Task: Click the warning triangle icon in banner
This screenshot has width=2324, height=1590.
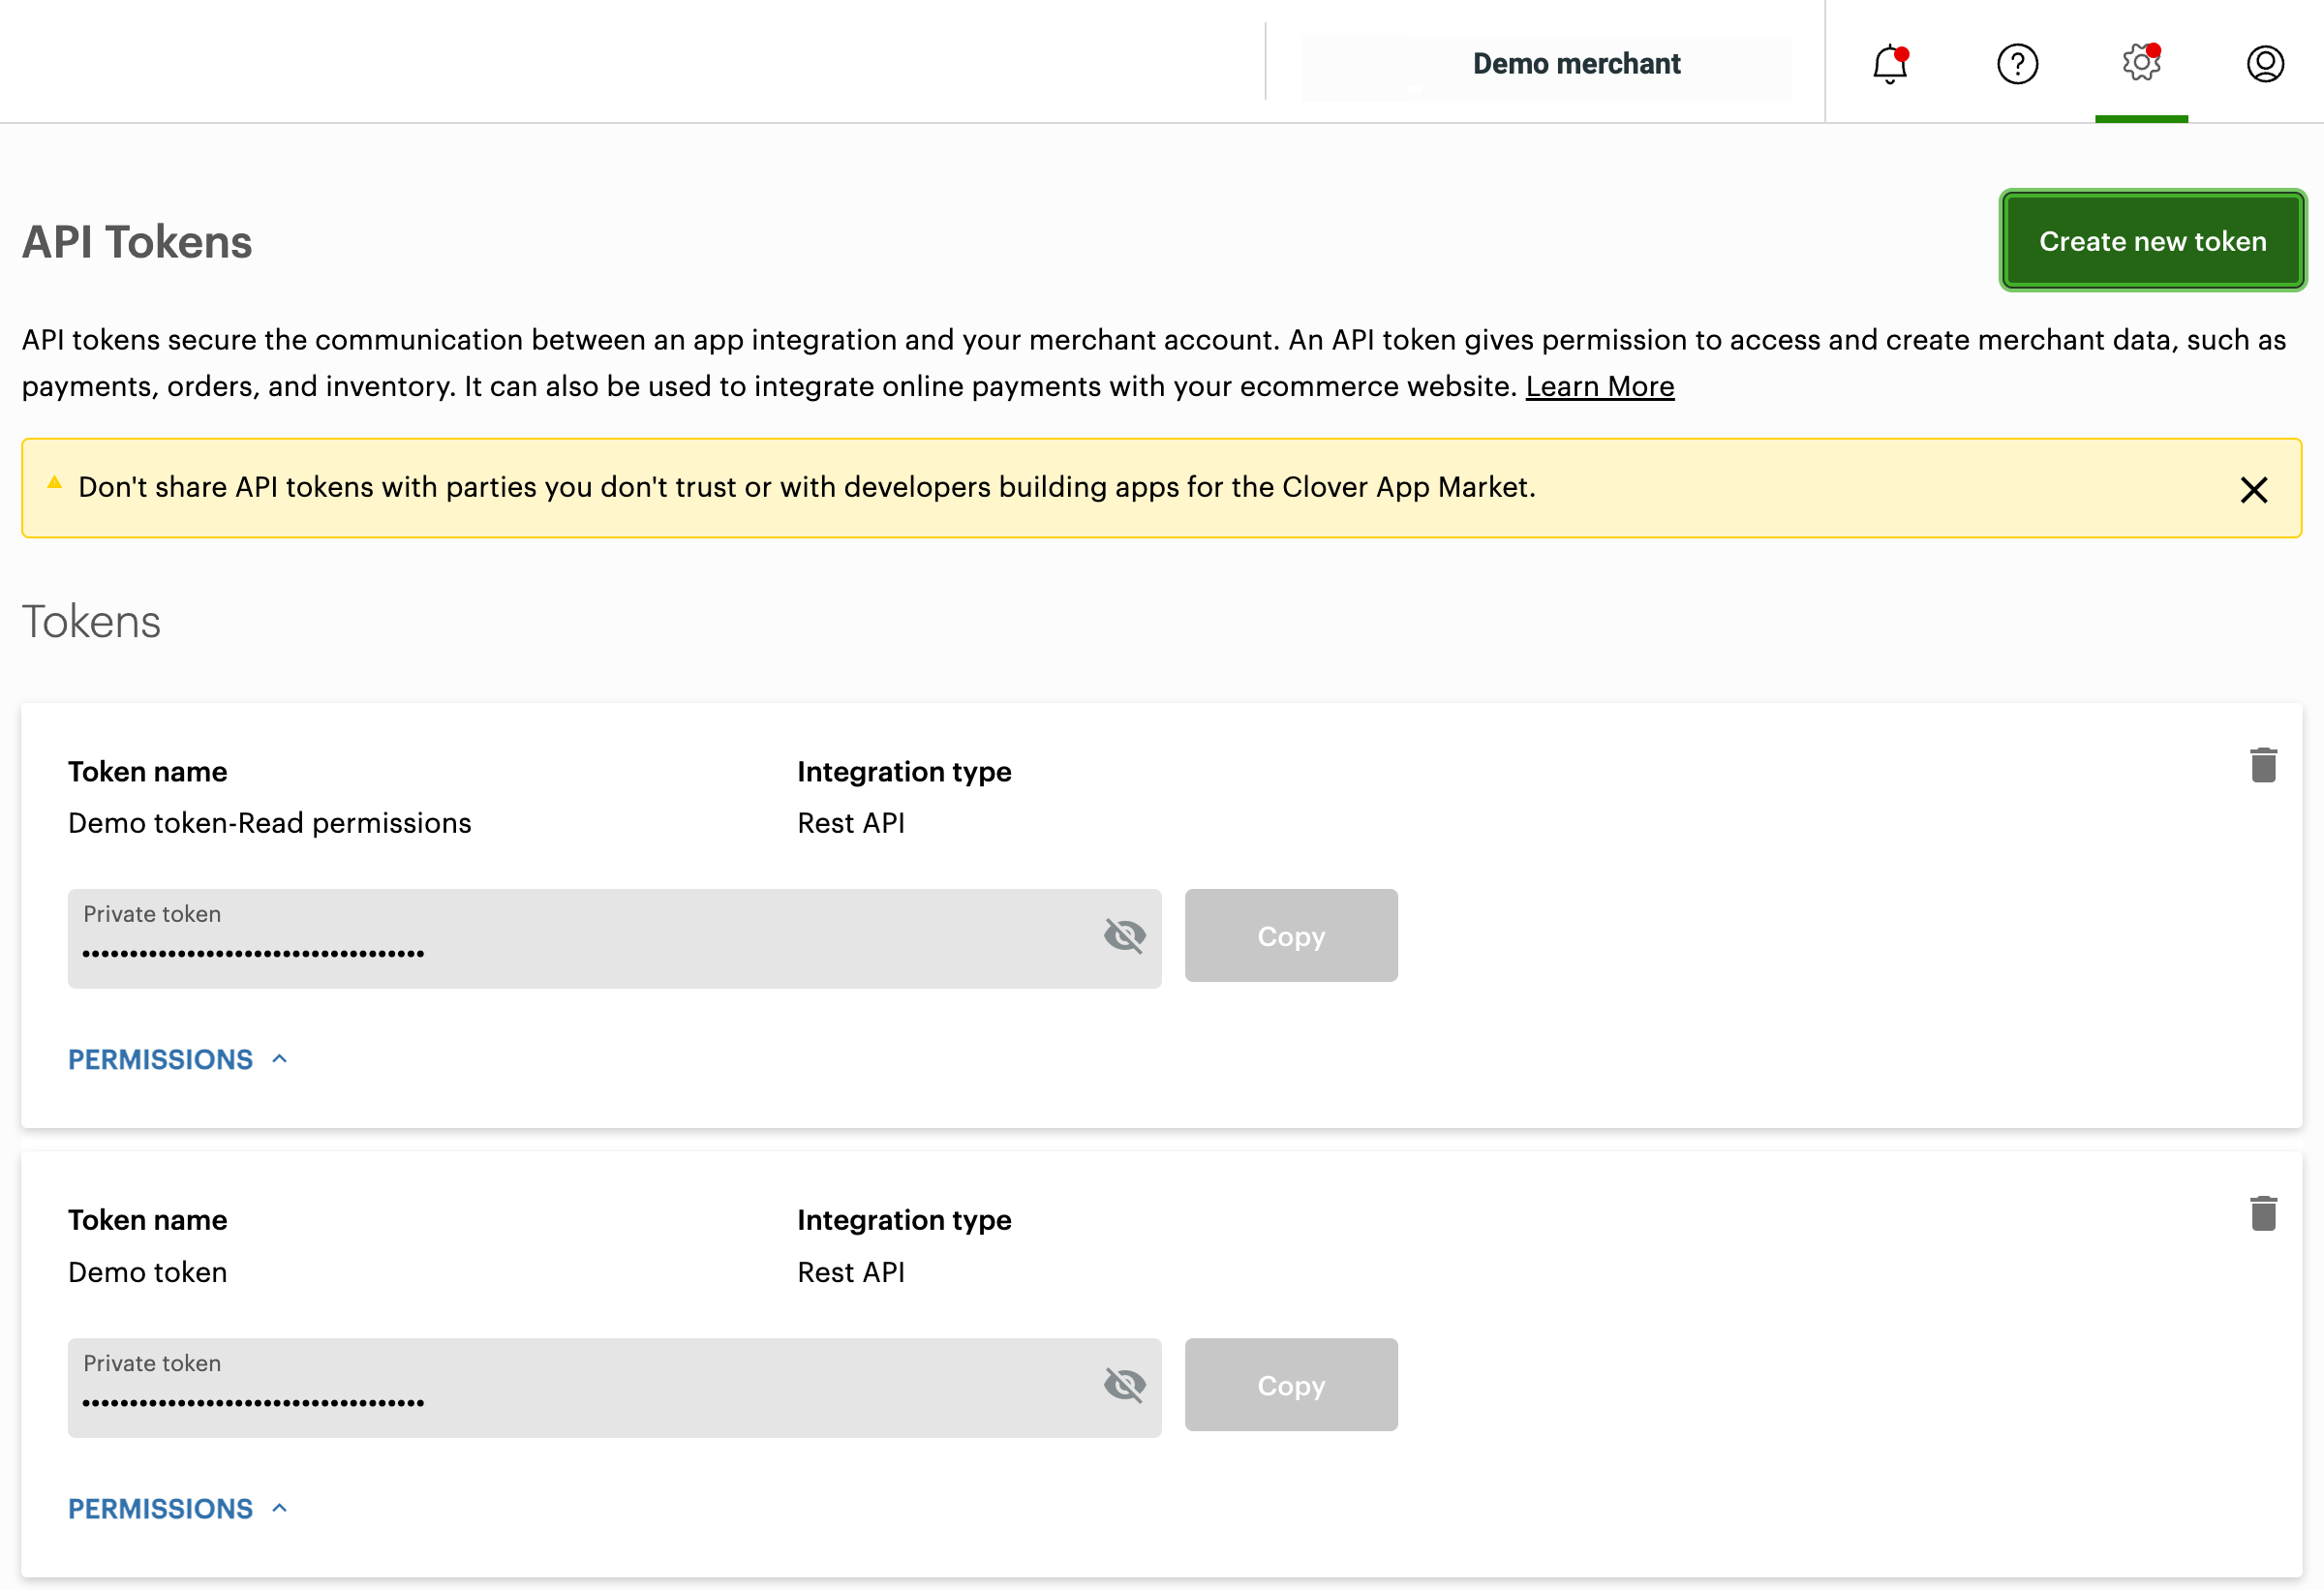Action: (55, 484)
